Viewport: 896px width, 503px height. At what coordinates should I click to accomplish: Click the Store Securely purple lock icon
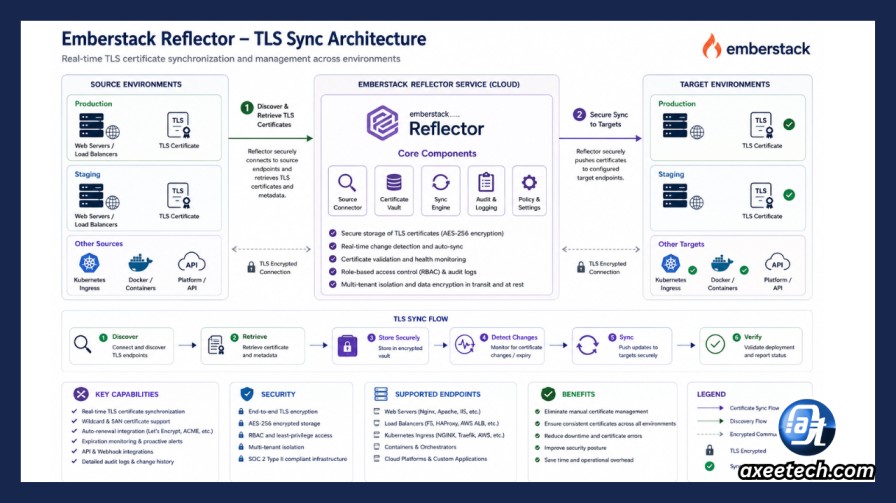point(347,346)
